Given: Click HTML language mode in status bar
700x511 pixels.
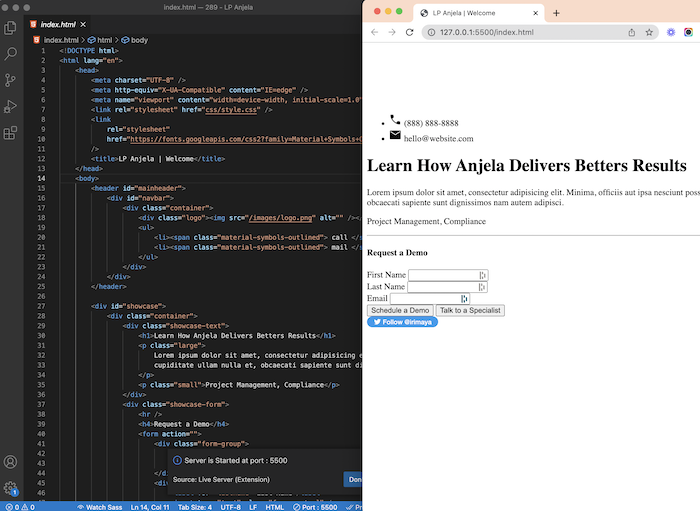Looking at the screenshot, I should click(275, 507).
